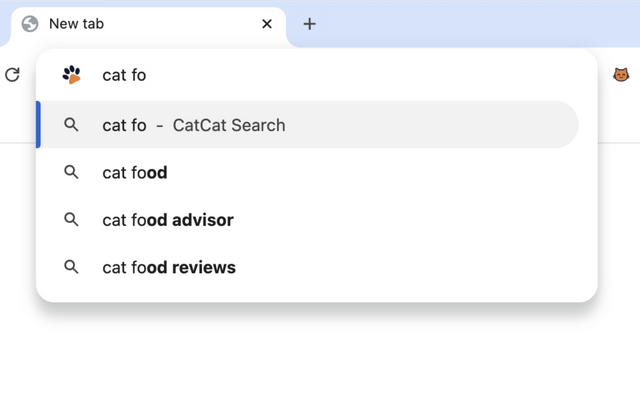
Task: Click blue selection bar on highlighted suggestion
Action: [x=38, y=124]
